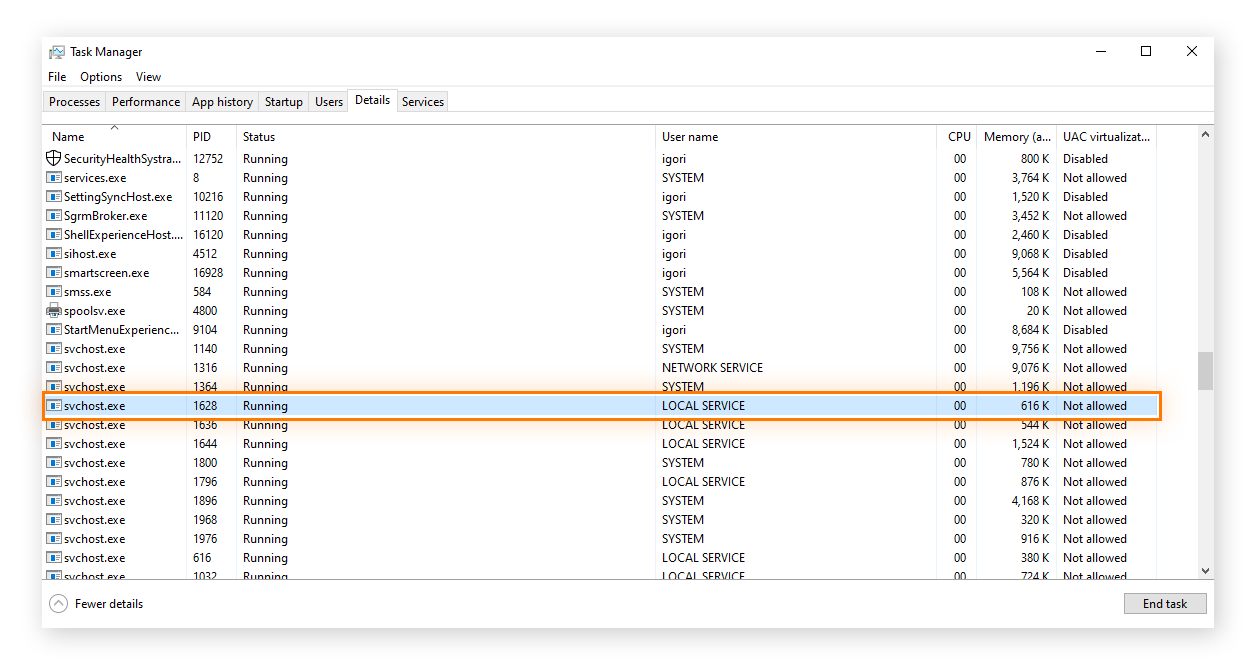Click the 4,168 K memory value
1253x666 pixels.
pos(1027,501)
